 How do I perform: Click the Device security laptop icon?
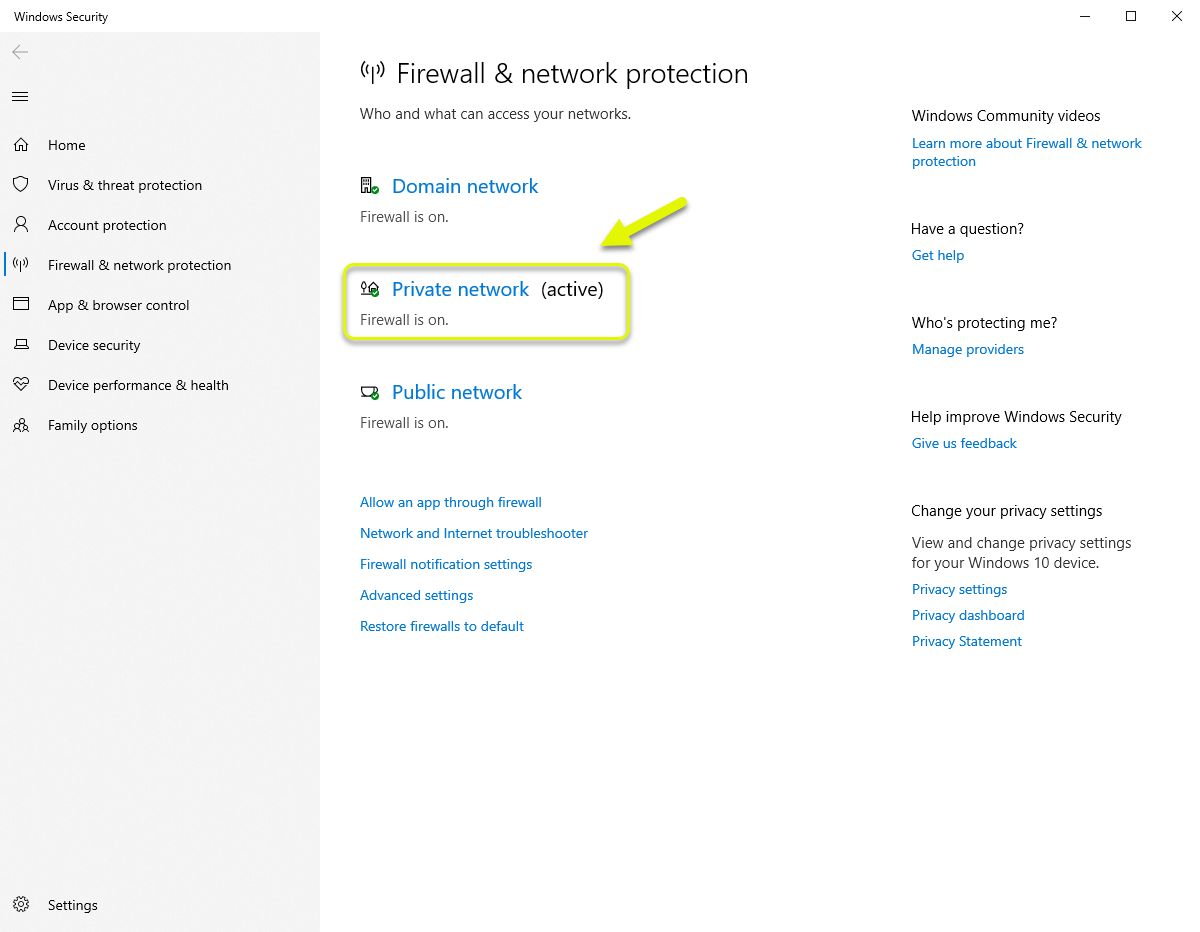(x=20, y=345)
